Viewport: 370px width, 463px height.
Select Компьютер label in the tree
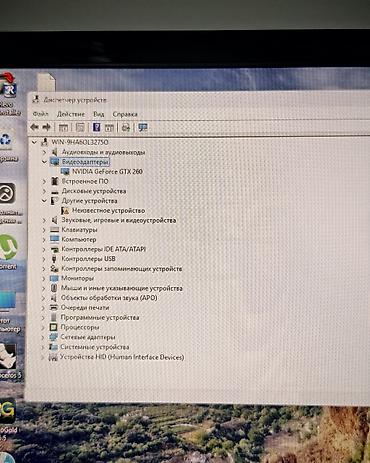(79, 239)
